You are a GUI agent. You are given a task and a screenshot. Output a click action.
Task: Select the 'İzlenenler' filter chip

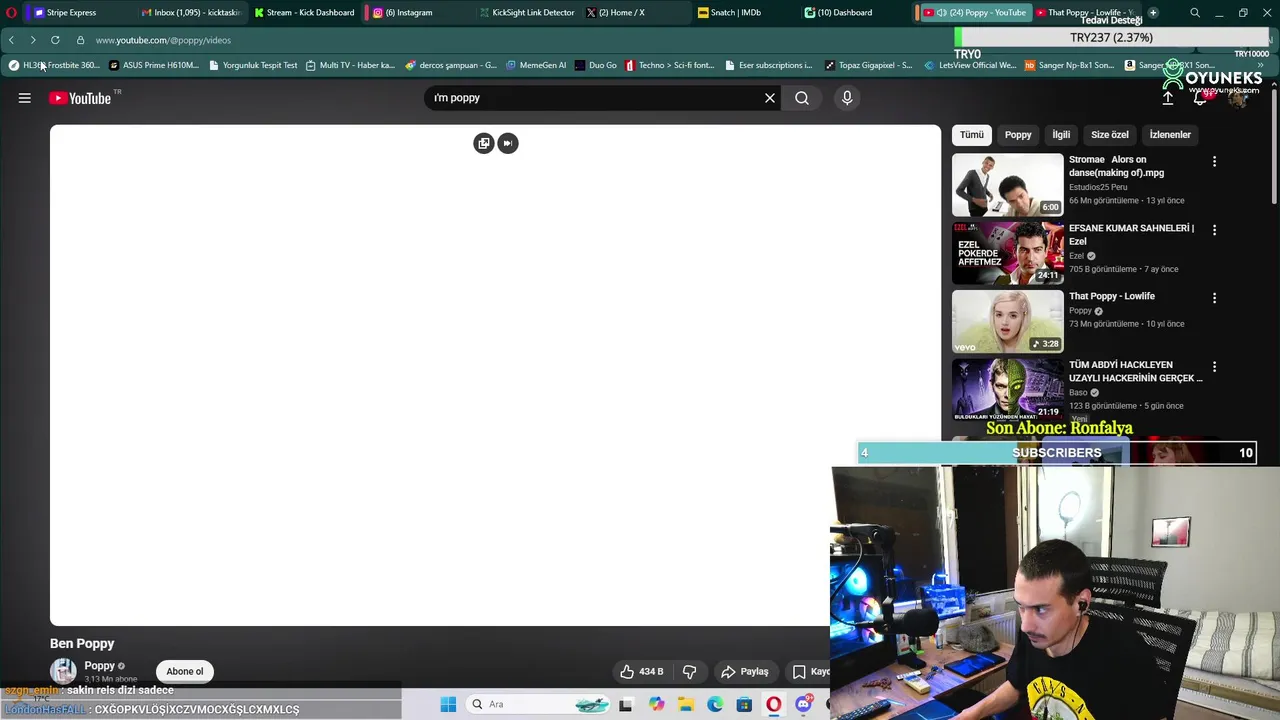(x=1170, y=135)
